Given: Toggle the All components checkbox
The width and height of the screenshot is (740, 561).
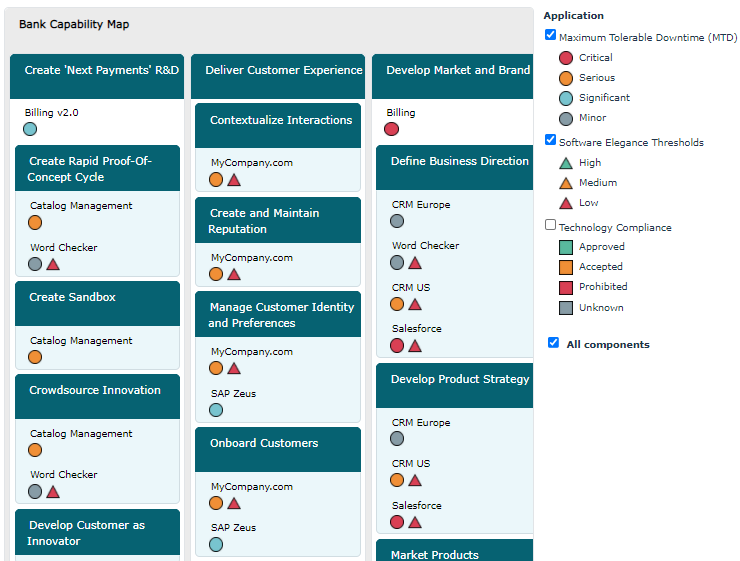Looking at the screenshot, I should point(553,343).
